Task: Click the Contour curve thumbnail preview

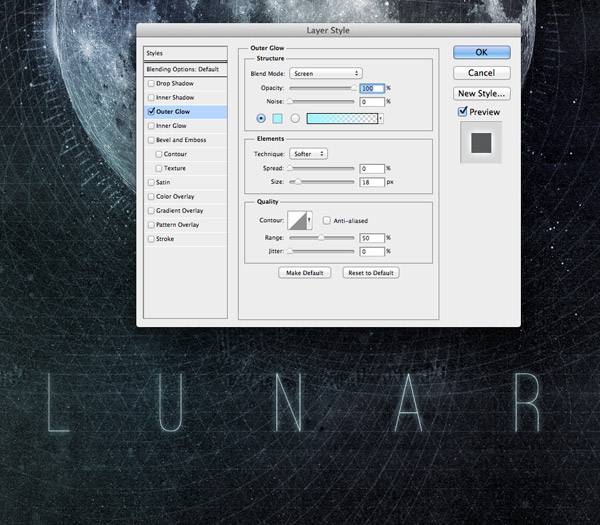Action: tap(297, 220)
